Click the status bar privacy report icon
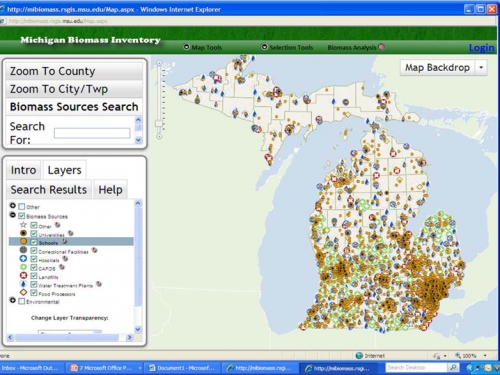The height and width of the screenshot is (375, 500). coord(436,356)
